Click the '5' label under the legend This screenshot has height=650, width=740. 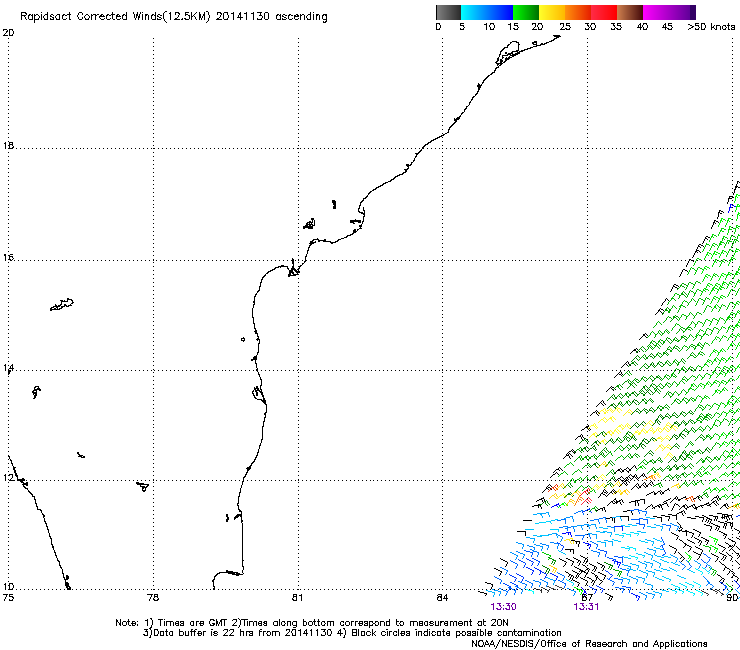tap(462, 27)
